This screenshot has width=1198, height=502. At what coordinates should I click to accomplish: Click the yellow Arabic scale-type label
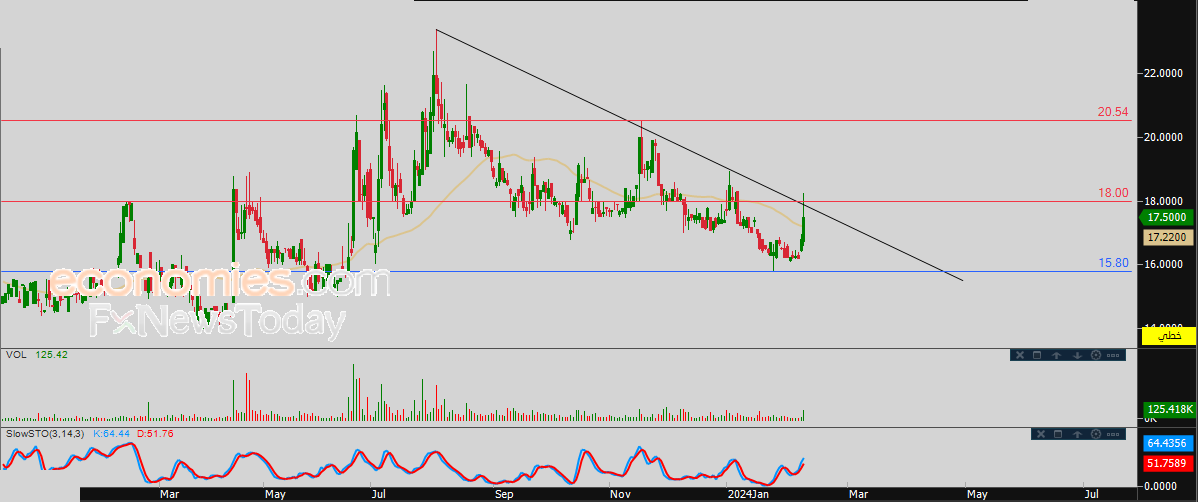1167,335
